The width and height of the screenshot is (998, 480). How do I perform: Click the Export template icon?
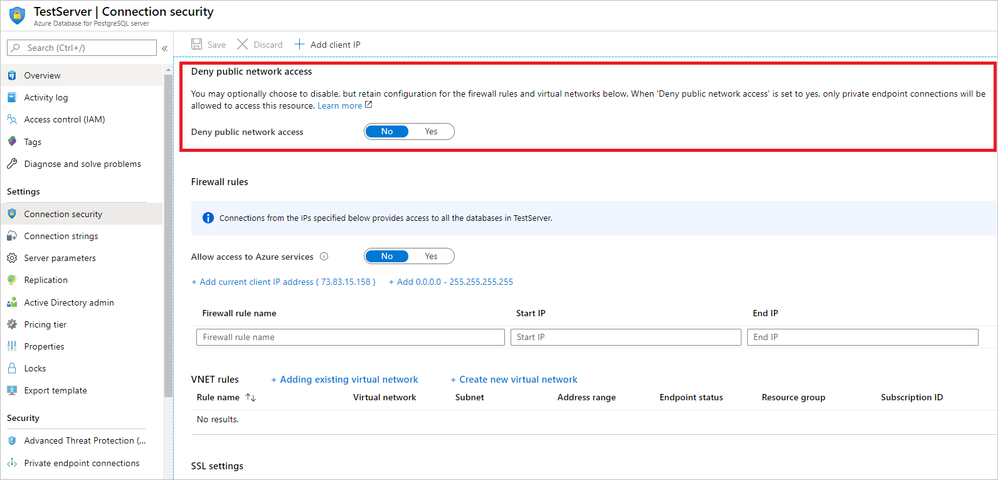coord(11,390)
